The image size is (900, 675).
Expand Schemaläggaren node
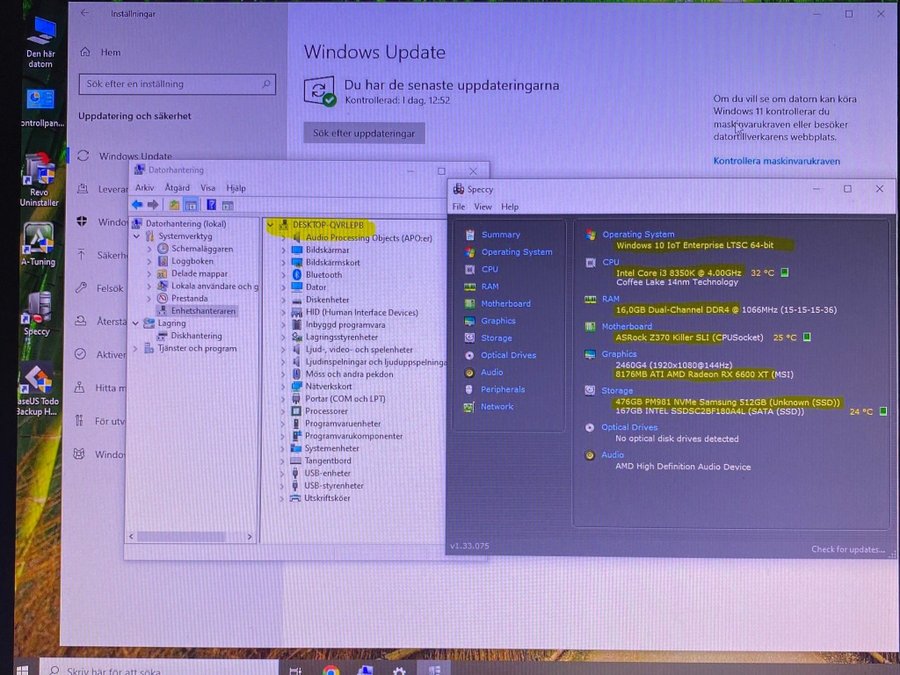tap(149, 249)
